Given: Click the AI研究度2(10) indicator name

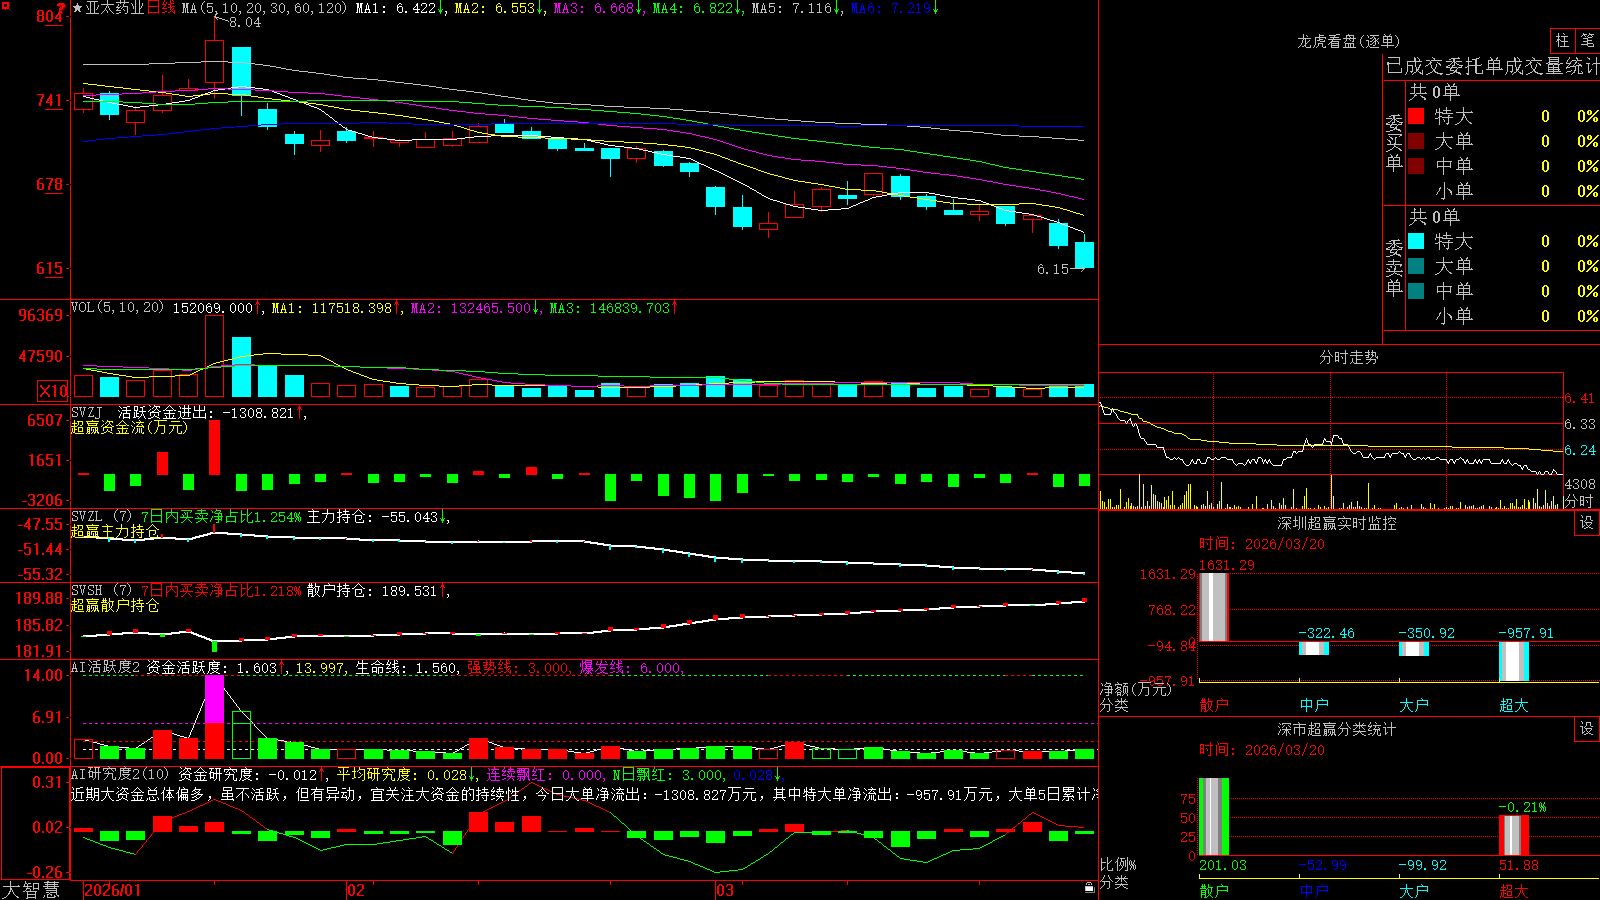Looking at the screenshot, I should pos(120,774).
